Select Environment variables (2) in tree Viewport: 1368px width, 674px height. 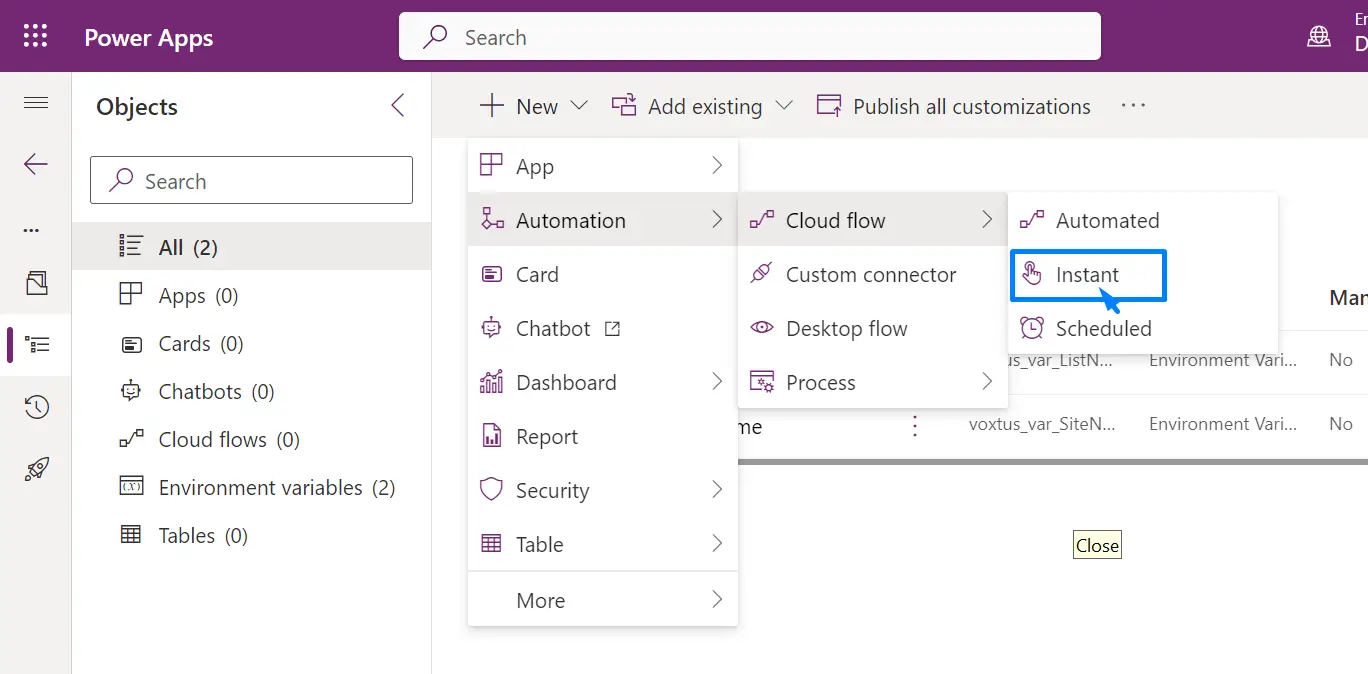(252, 487)
